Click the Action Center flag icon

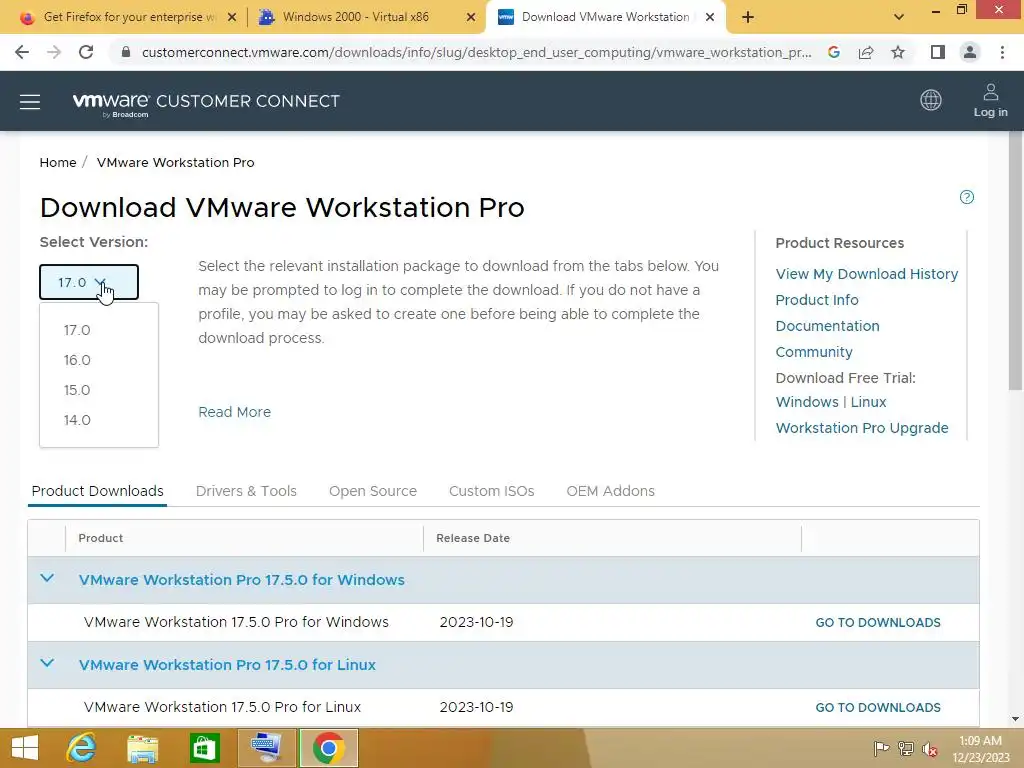point(881,748)
